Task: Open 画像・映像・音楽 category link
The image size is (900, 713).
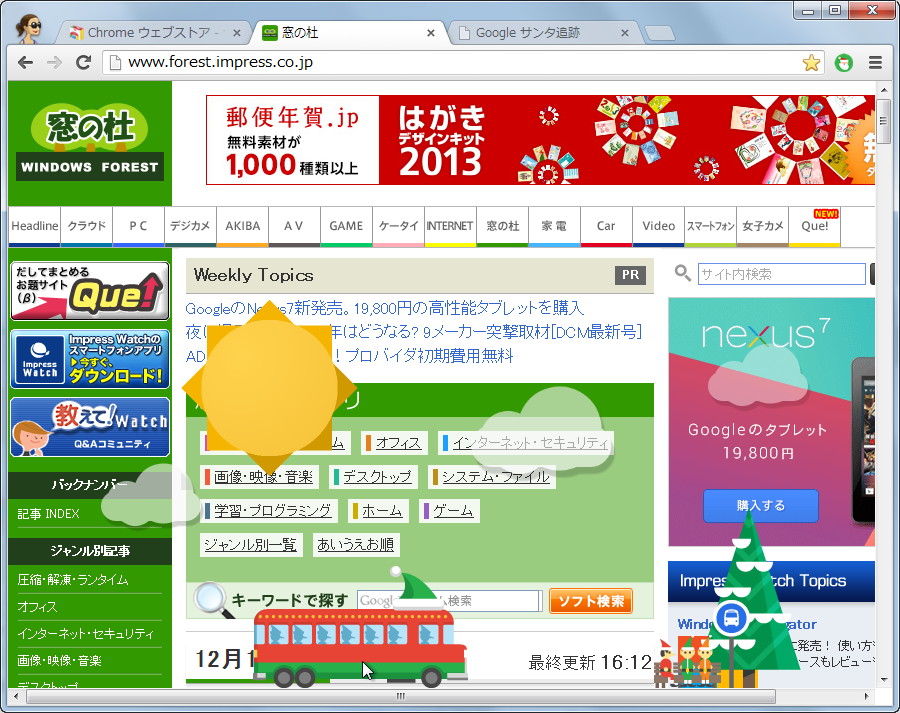Action: click(x=263, y=476)
